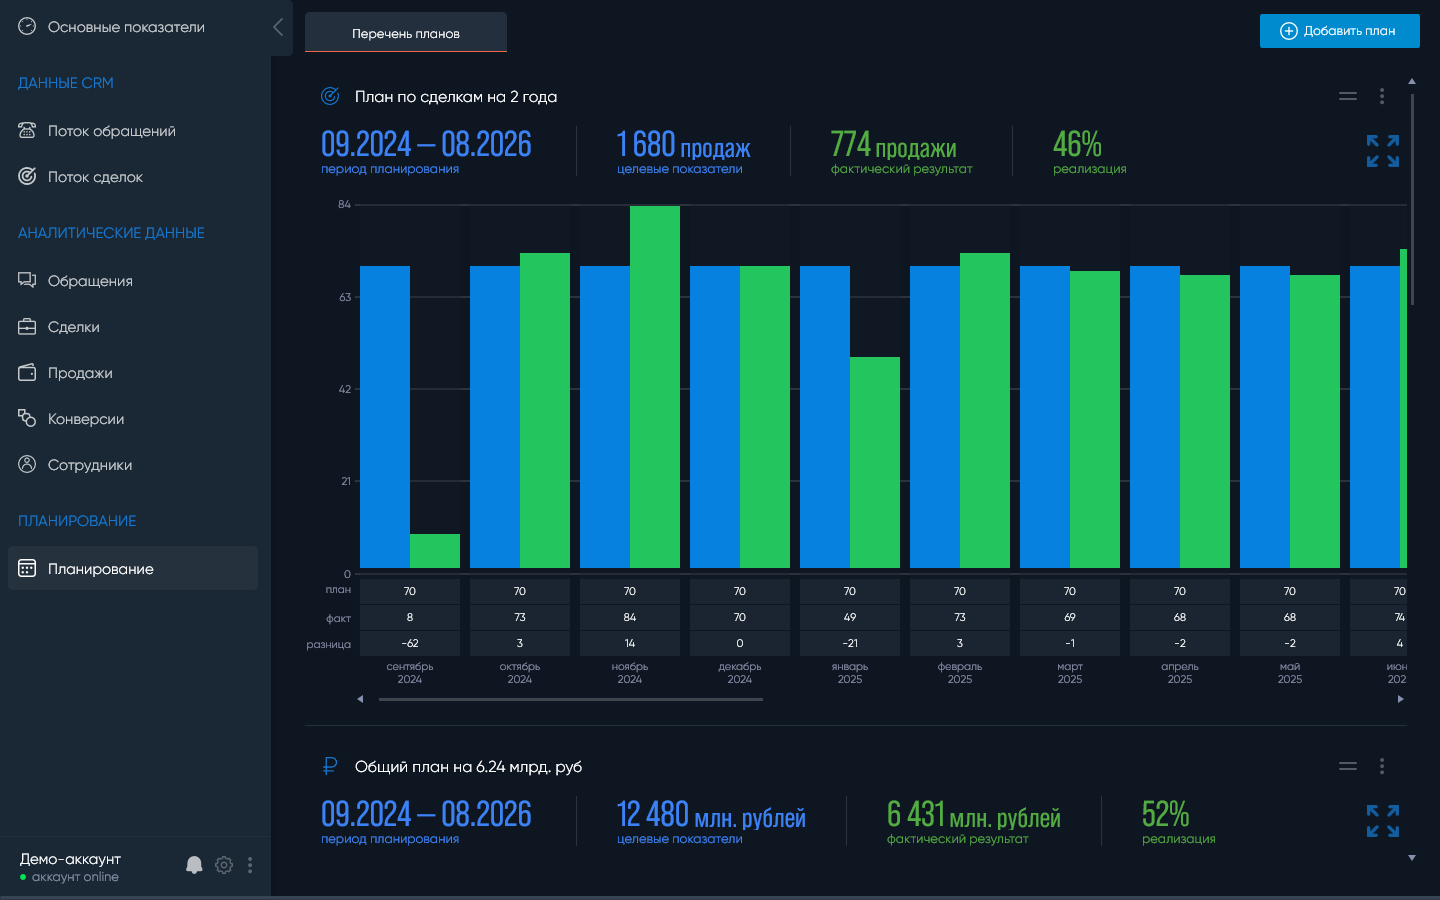This screenshot has height=900, width=1440.
Task: Collapse the sidebar with the chevron arrow
Action: coord(278,27)
